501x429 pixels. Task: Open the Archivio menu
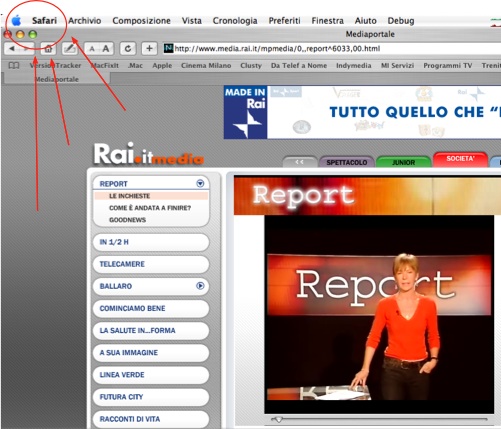(x=85, y=21)
